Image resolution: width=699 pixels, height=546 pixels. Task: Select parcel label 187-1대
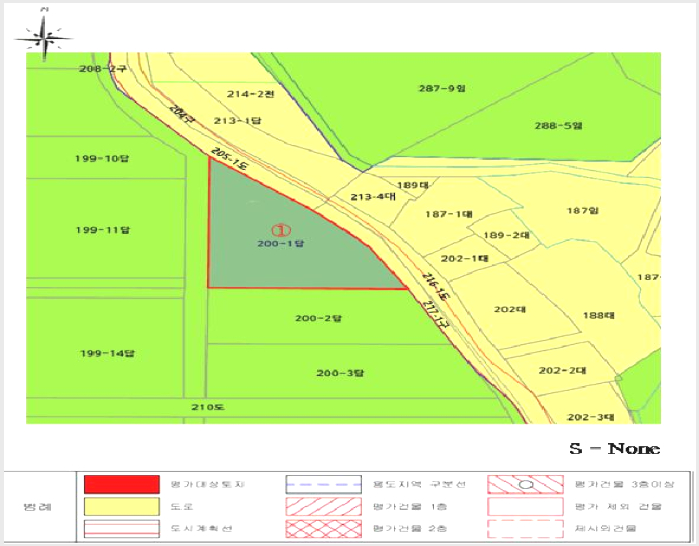tap(449, 214)
